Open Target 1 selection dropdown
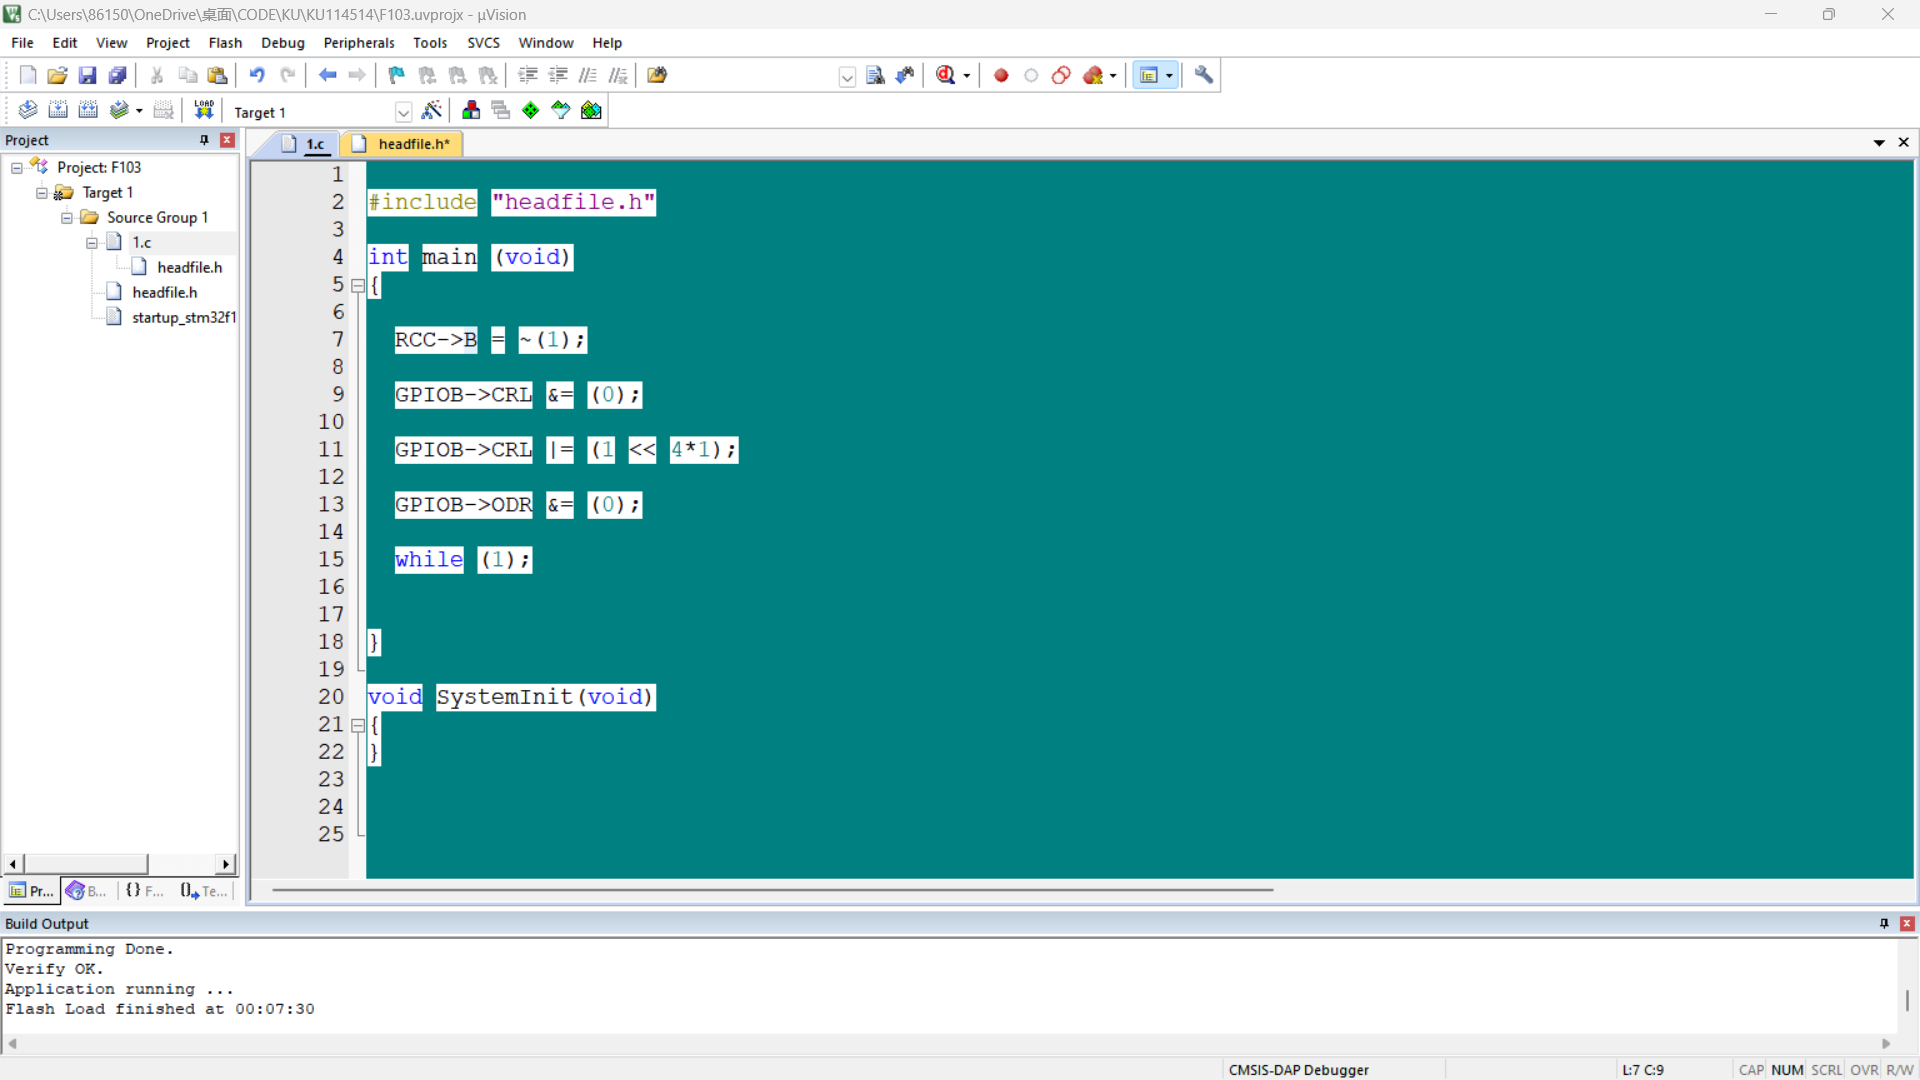Screen dimensions: 1920x1080 tap(403, 112)
